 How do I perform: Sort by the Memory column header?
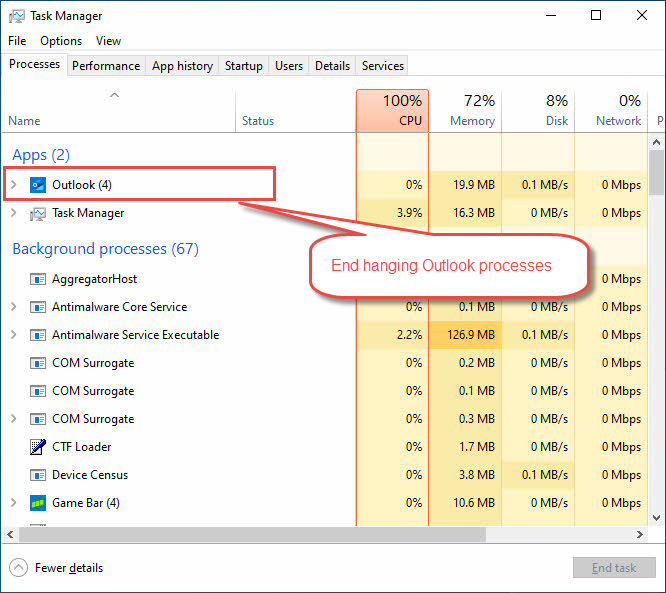point(465,111)
